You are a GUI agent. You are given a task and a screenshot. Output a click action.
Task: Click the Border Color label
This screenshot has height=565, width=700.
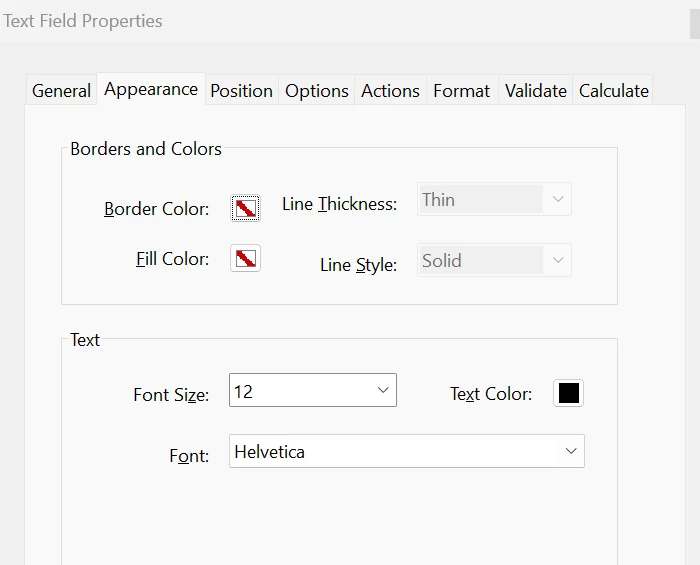tap(157, 209)
